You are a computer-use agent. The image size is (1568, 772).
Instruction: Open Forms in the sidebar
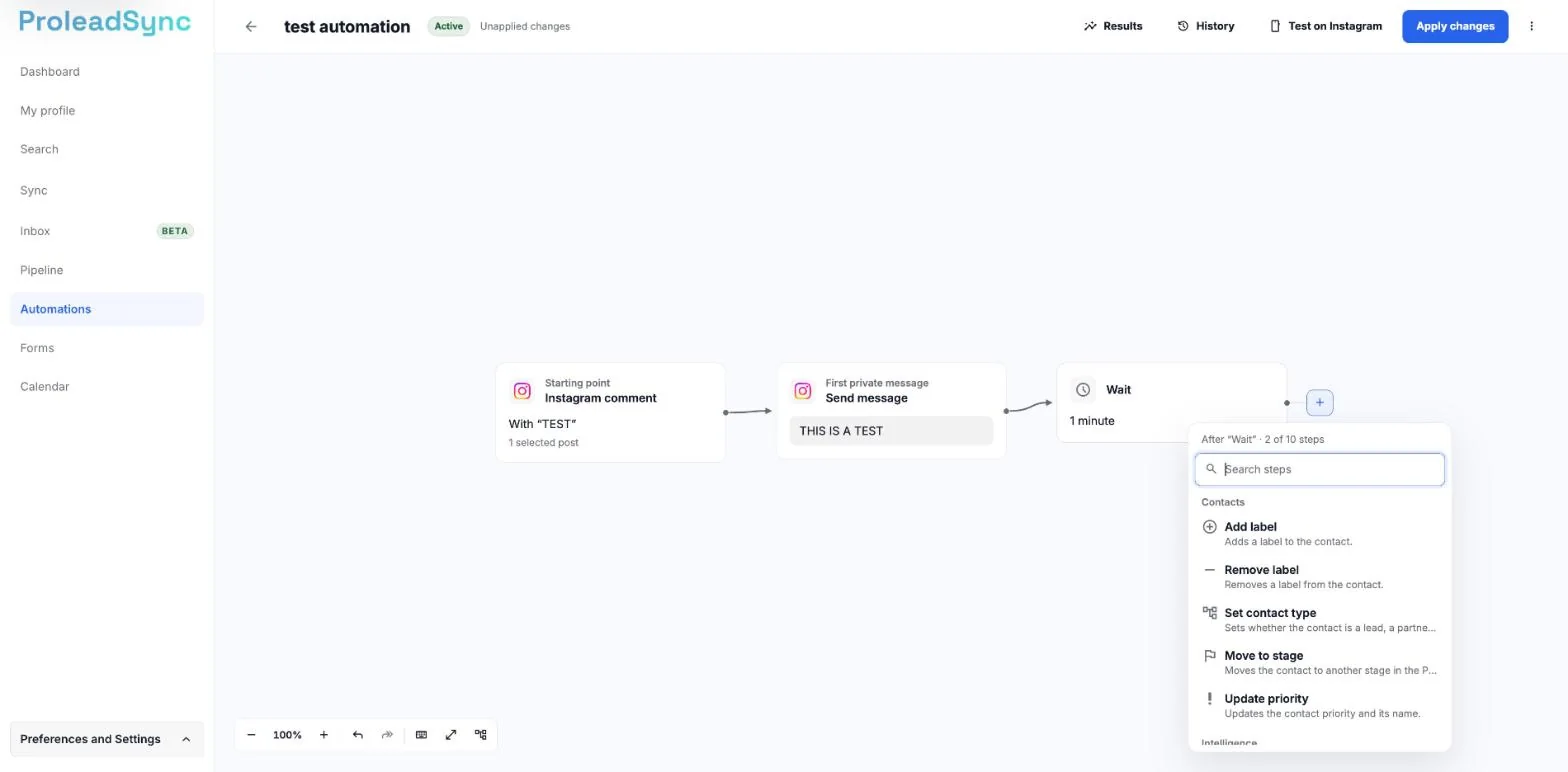pos(37,348)
